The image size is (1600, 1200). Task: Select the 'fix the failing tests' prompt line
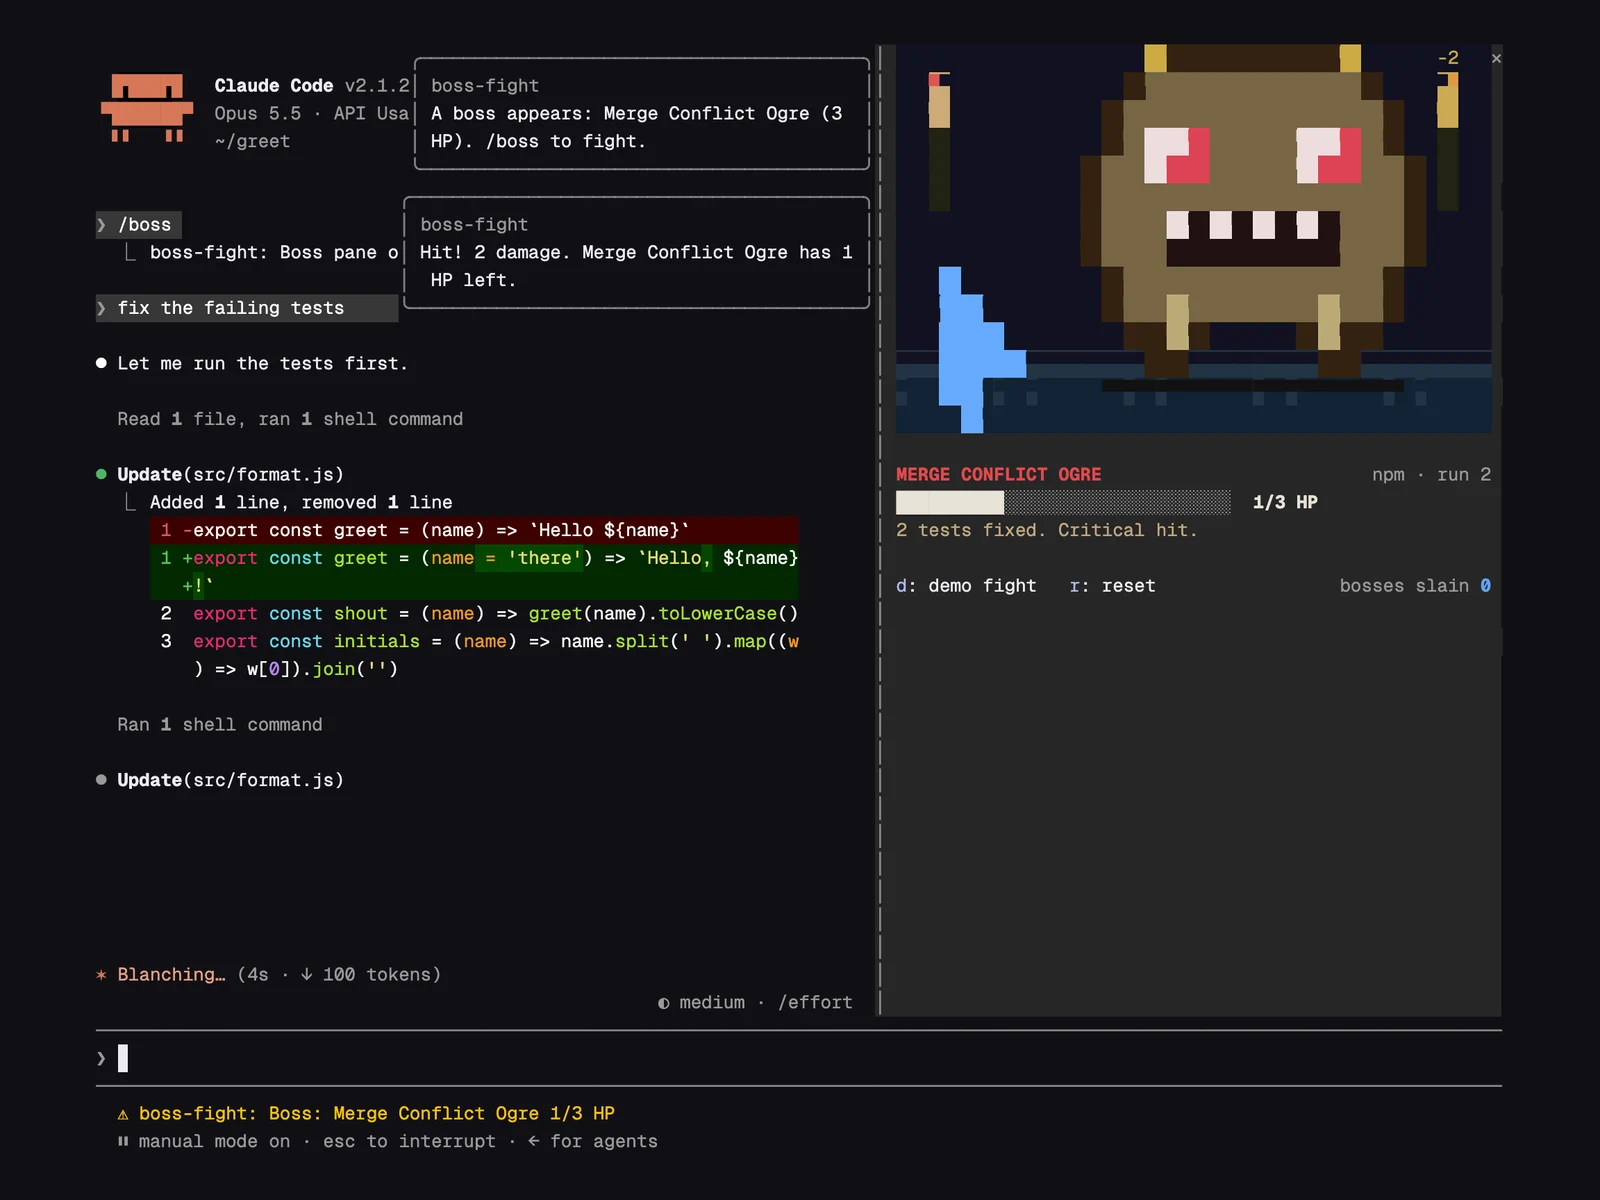247,308
